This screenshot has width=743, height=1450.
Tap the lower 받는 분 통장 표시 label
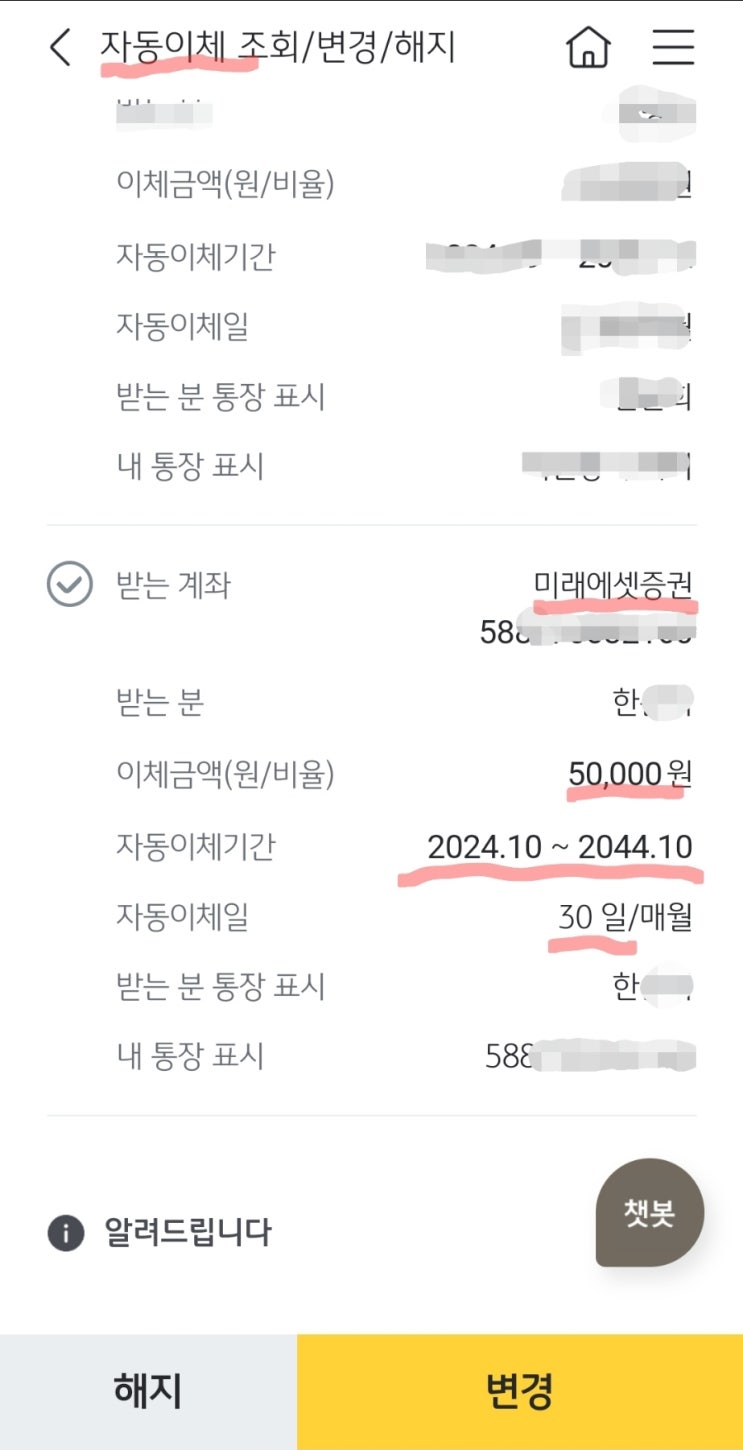click(x=221, y=987)
